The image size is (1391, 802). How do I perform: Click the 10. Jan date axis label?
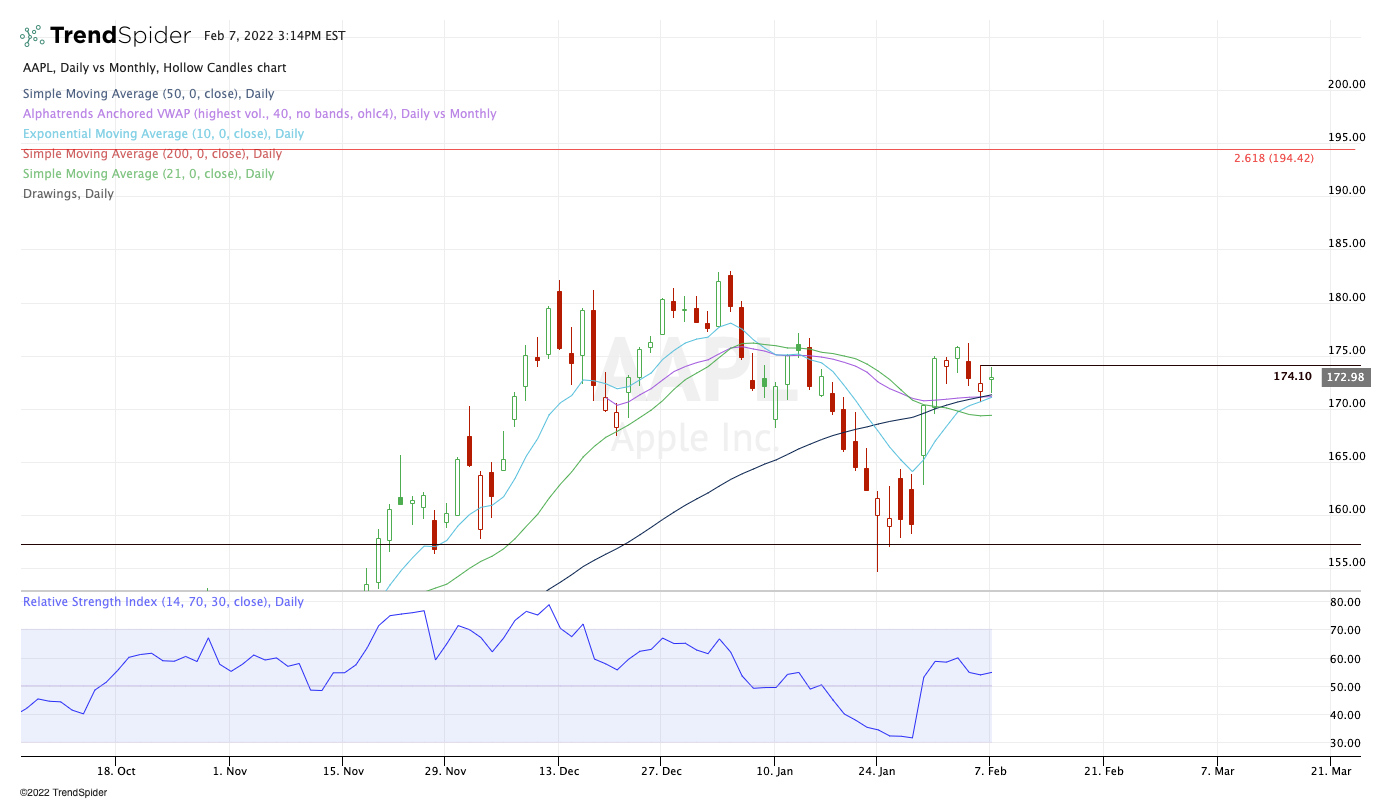(x=774, y=771)
